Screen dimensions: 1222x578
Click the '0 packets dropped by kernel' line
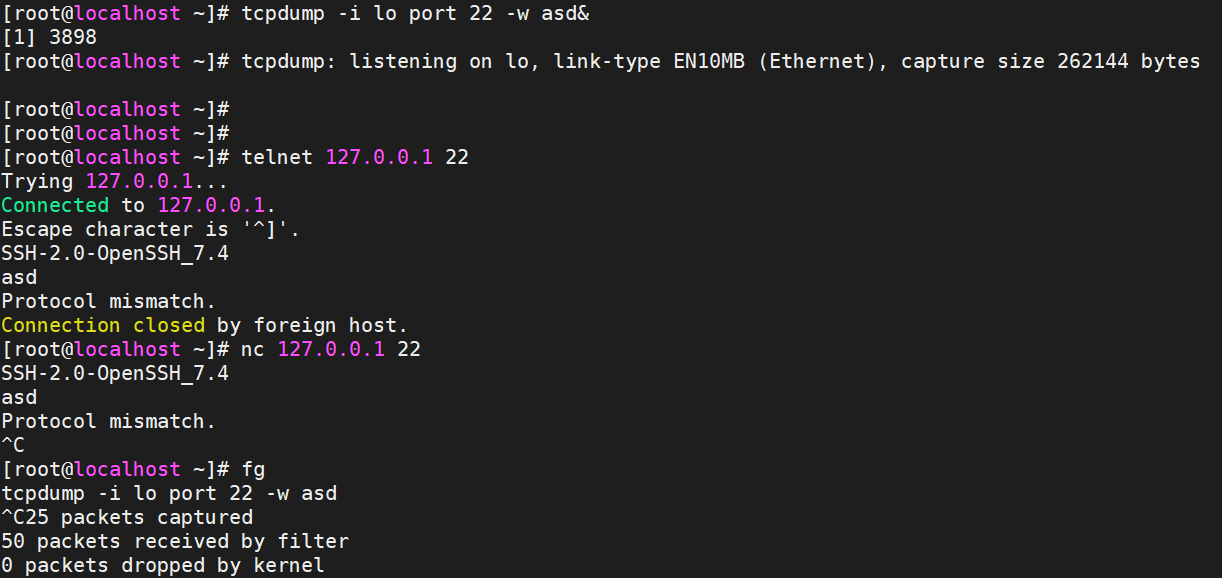[163, 565]
